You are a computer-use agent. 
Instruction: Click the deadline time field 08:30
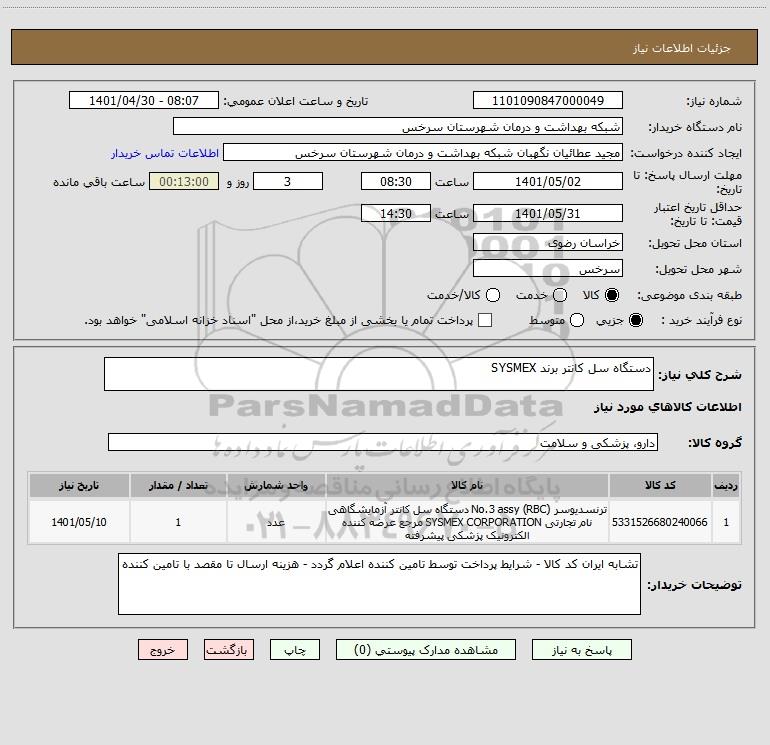point(396,181)
